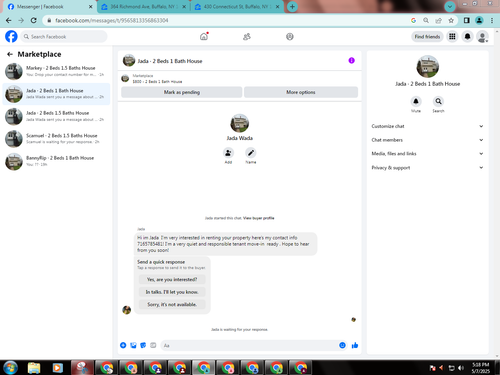
Task: Open Chrome's tab search dropdown
Action: 450,6
